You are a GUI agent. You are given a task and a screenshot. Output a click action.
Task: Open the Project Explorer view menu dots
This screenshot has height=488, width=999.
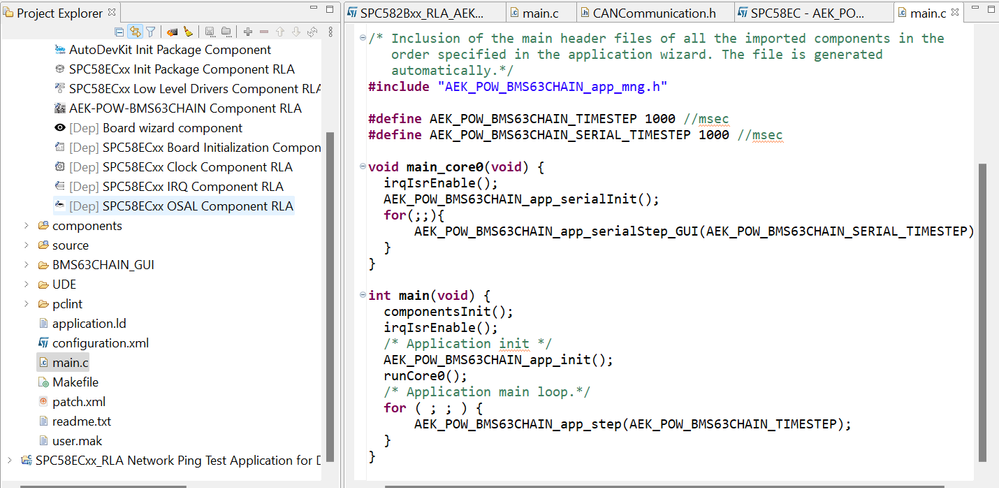point(330,31)
